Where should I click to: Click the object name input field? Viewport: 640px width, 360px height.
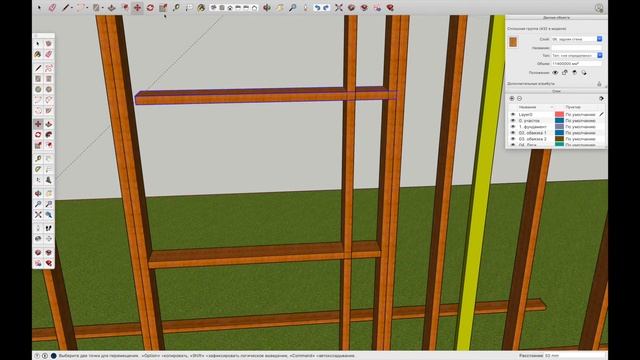(x=577, y=48)
